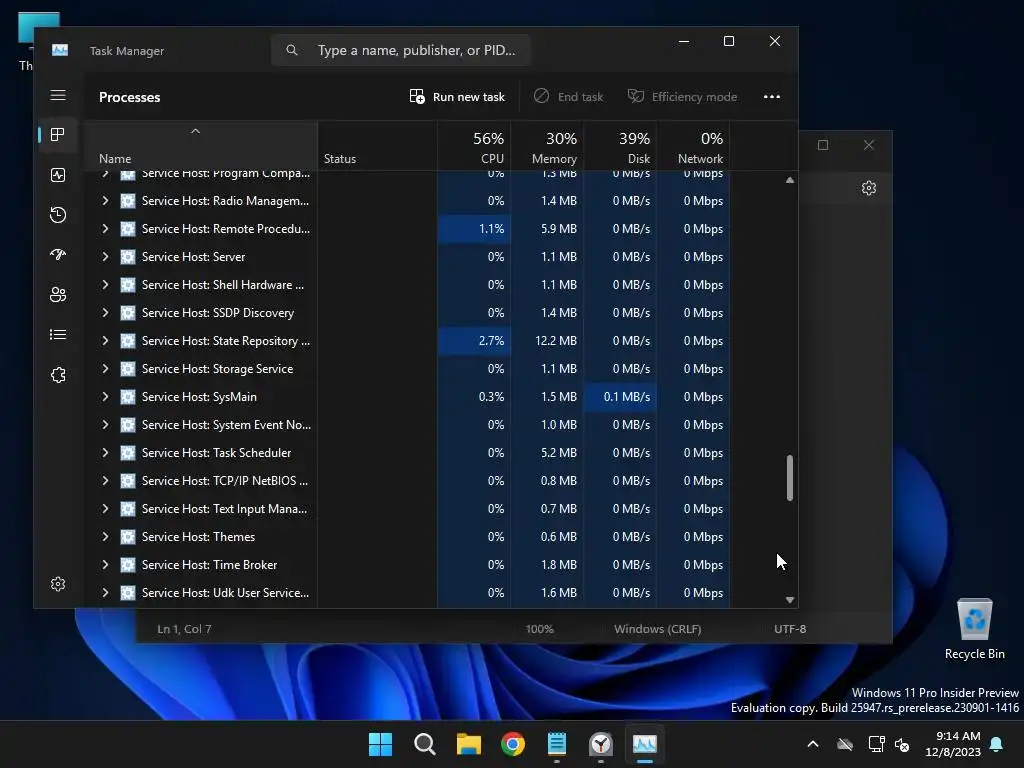Open the Services page icon in sidebar
The width and height of the screenshot is (1024, 768).
coord(58,375)
